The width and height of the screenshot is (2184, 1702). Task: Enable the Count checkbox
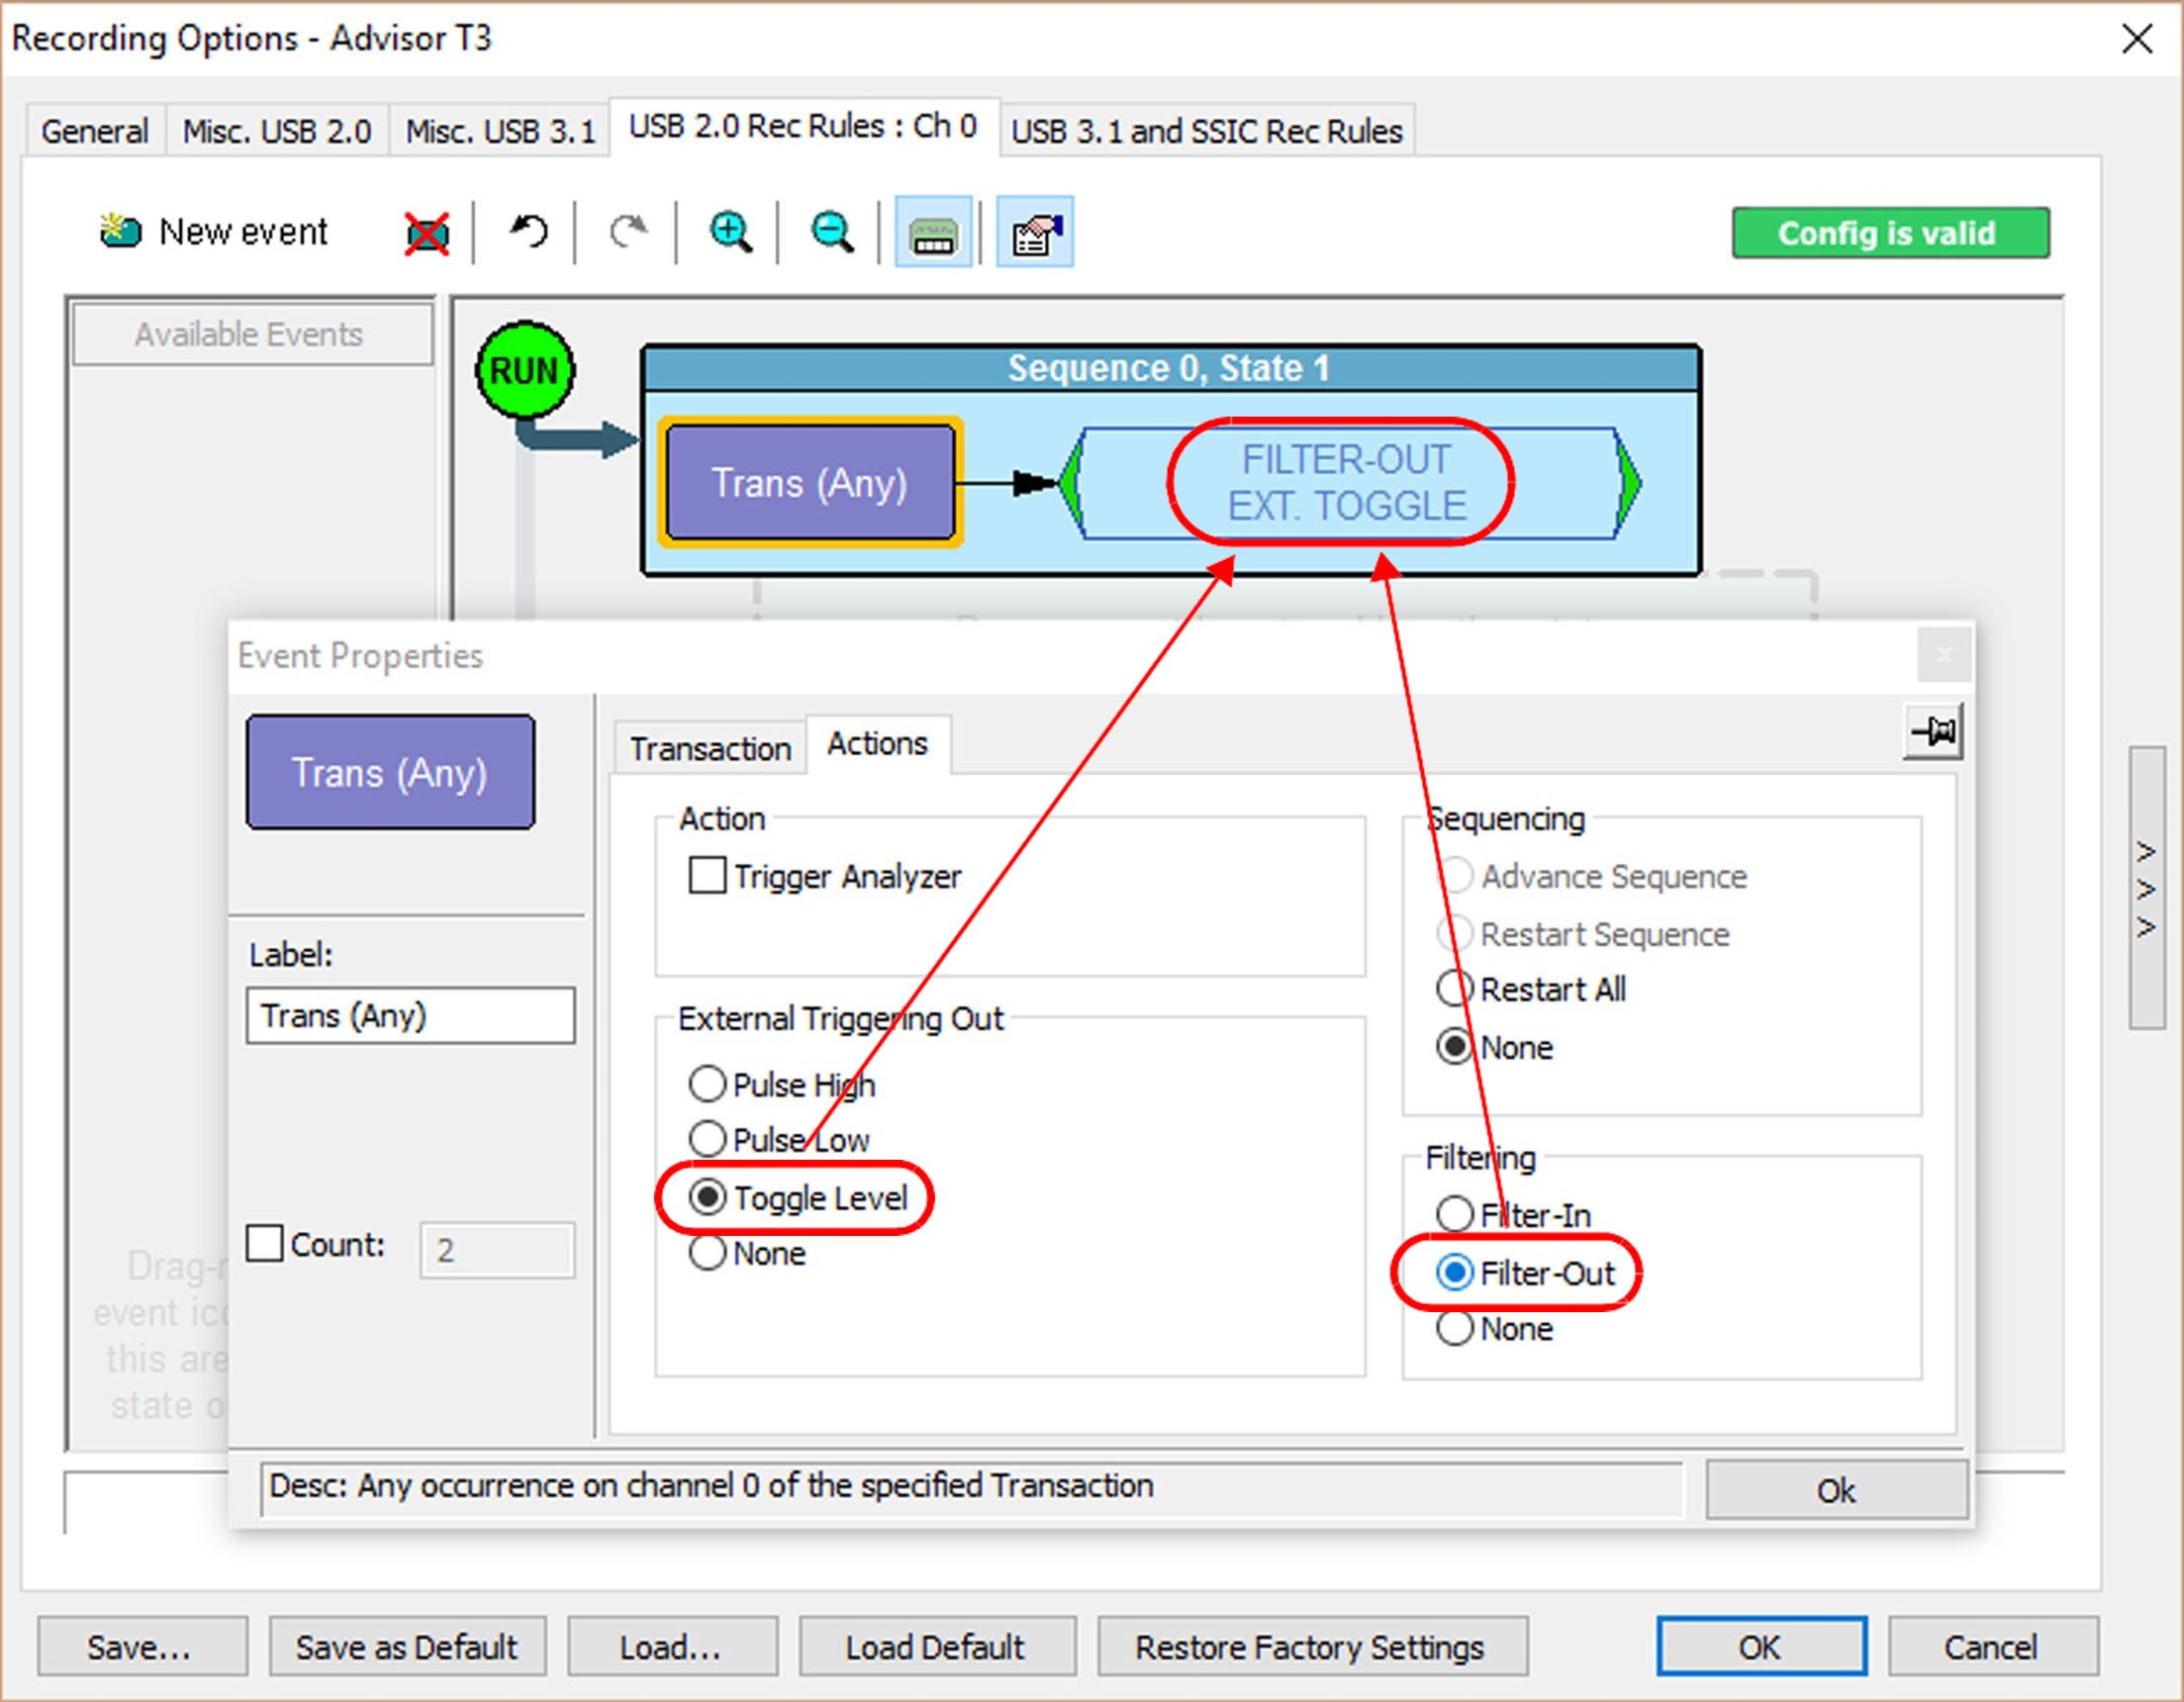click(x=265, y=1244)
